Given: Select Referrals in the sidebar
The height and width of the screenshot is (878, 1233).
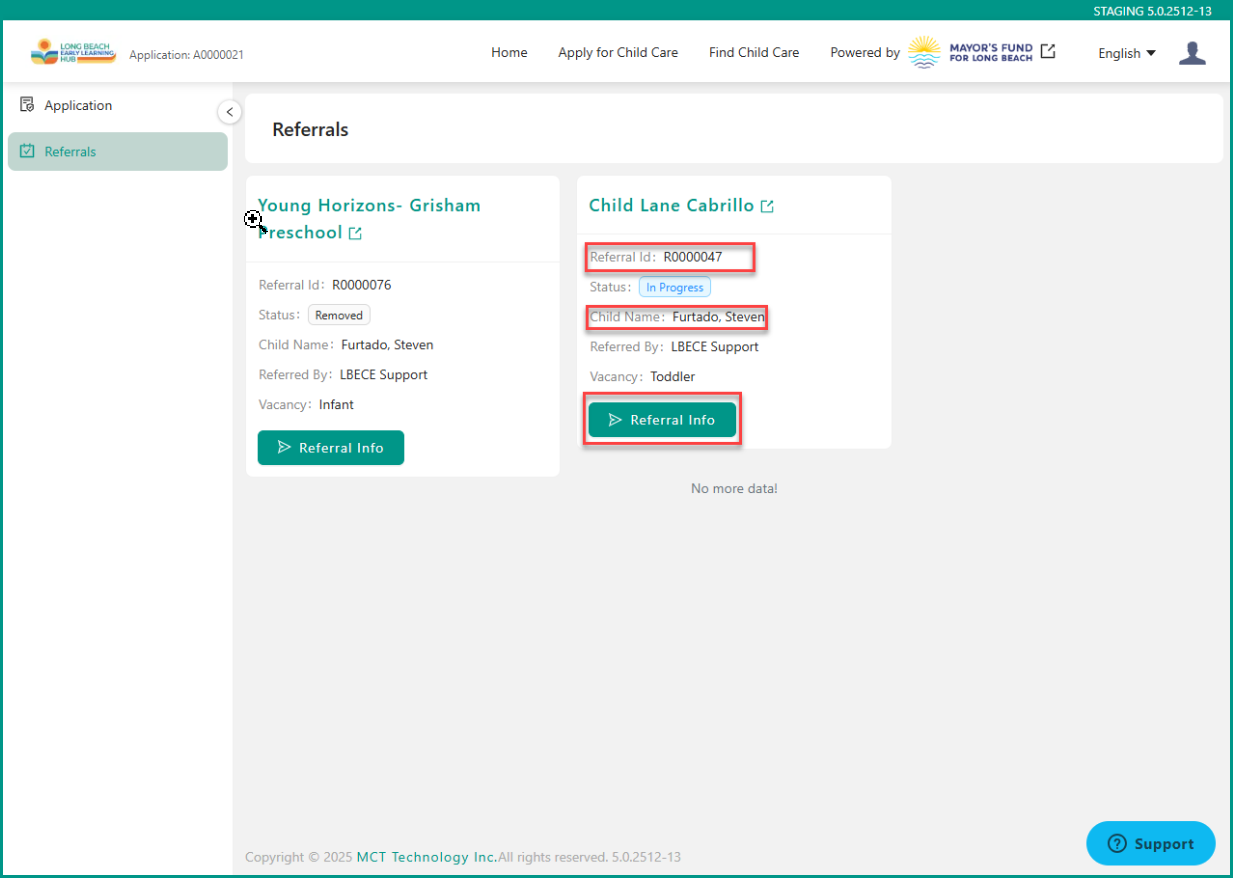Looking at the screenshot, I should (118, 152).
